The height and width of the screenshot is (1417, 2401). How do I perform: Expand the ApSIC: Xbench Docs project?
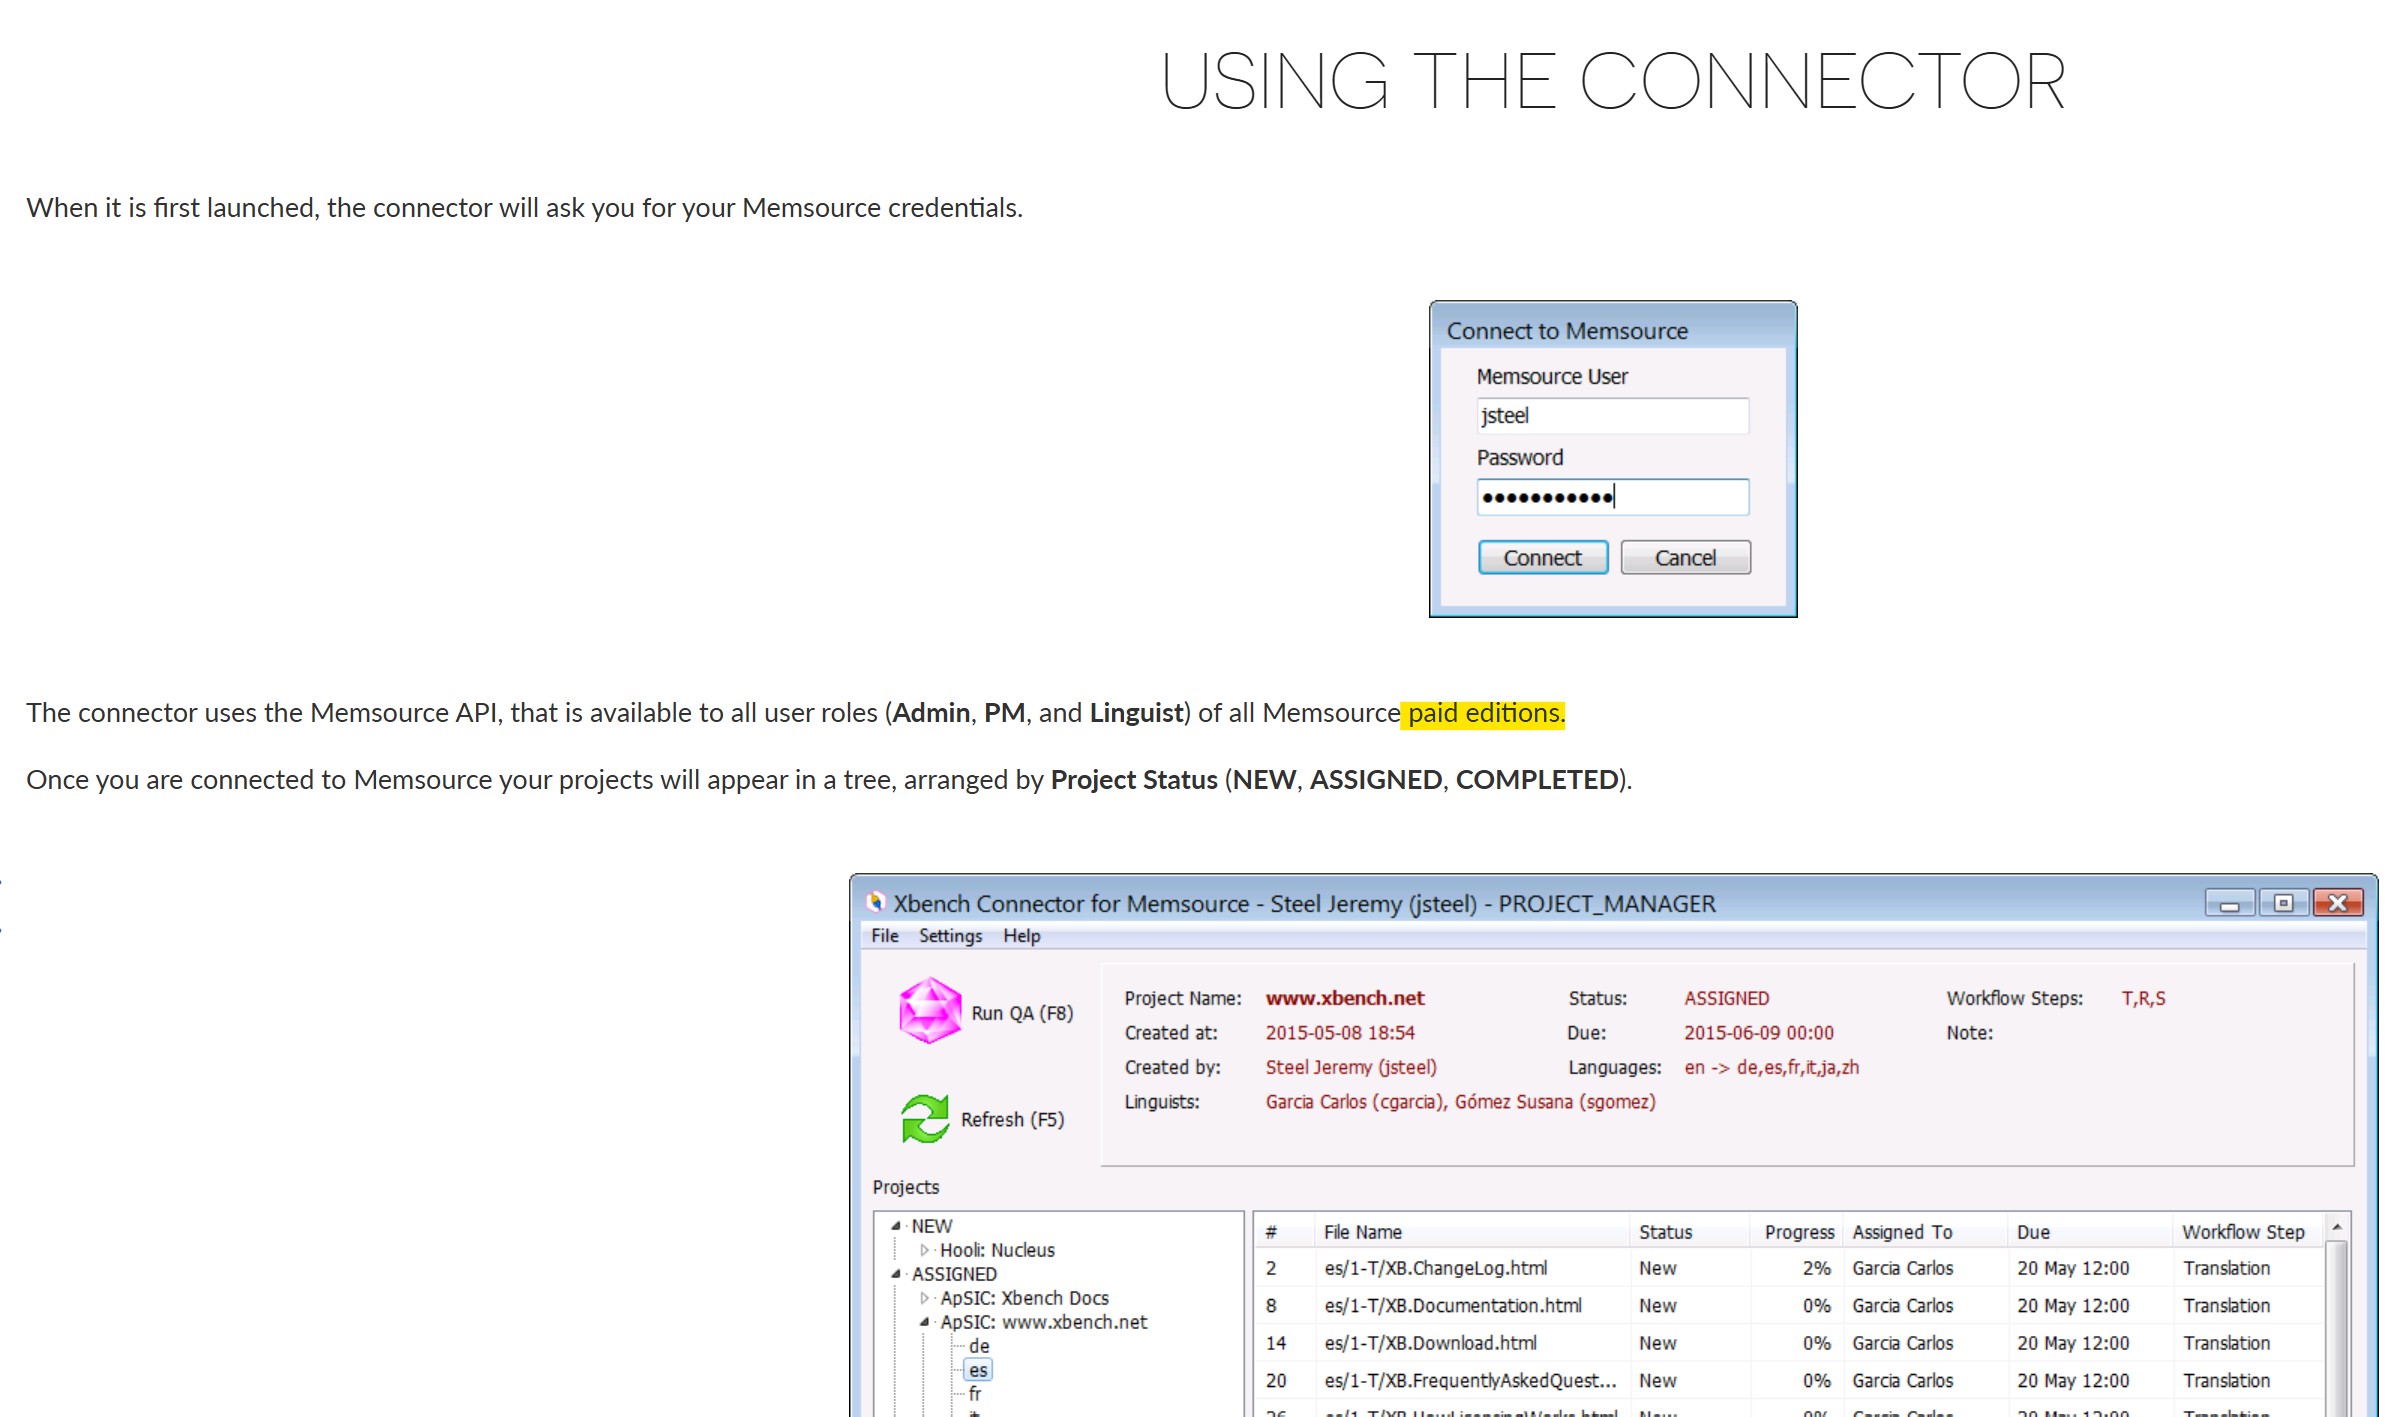[925, 1298]
